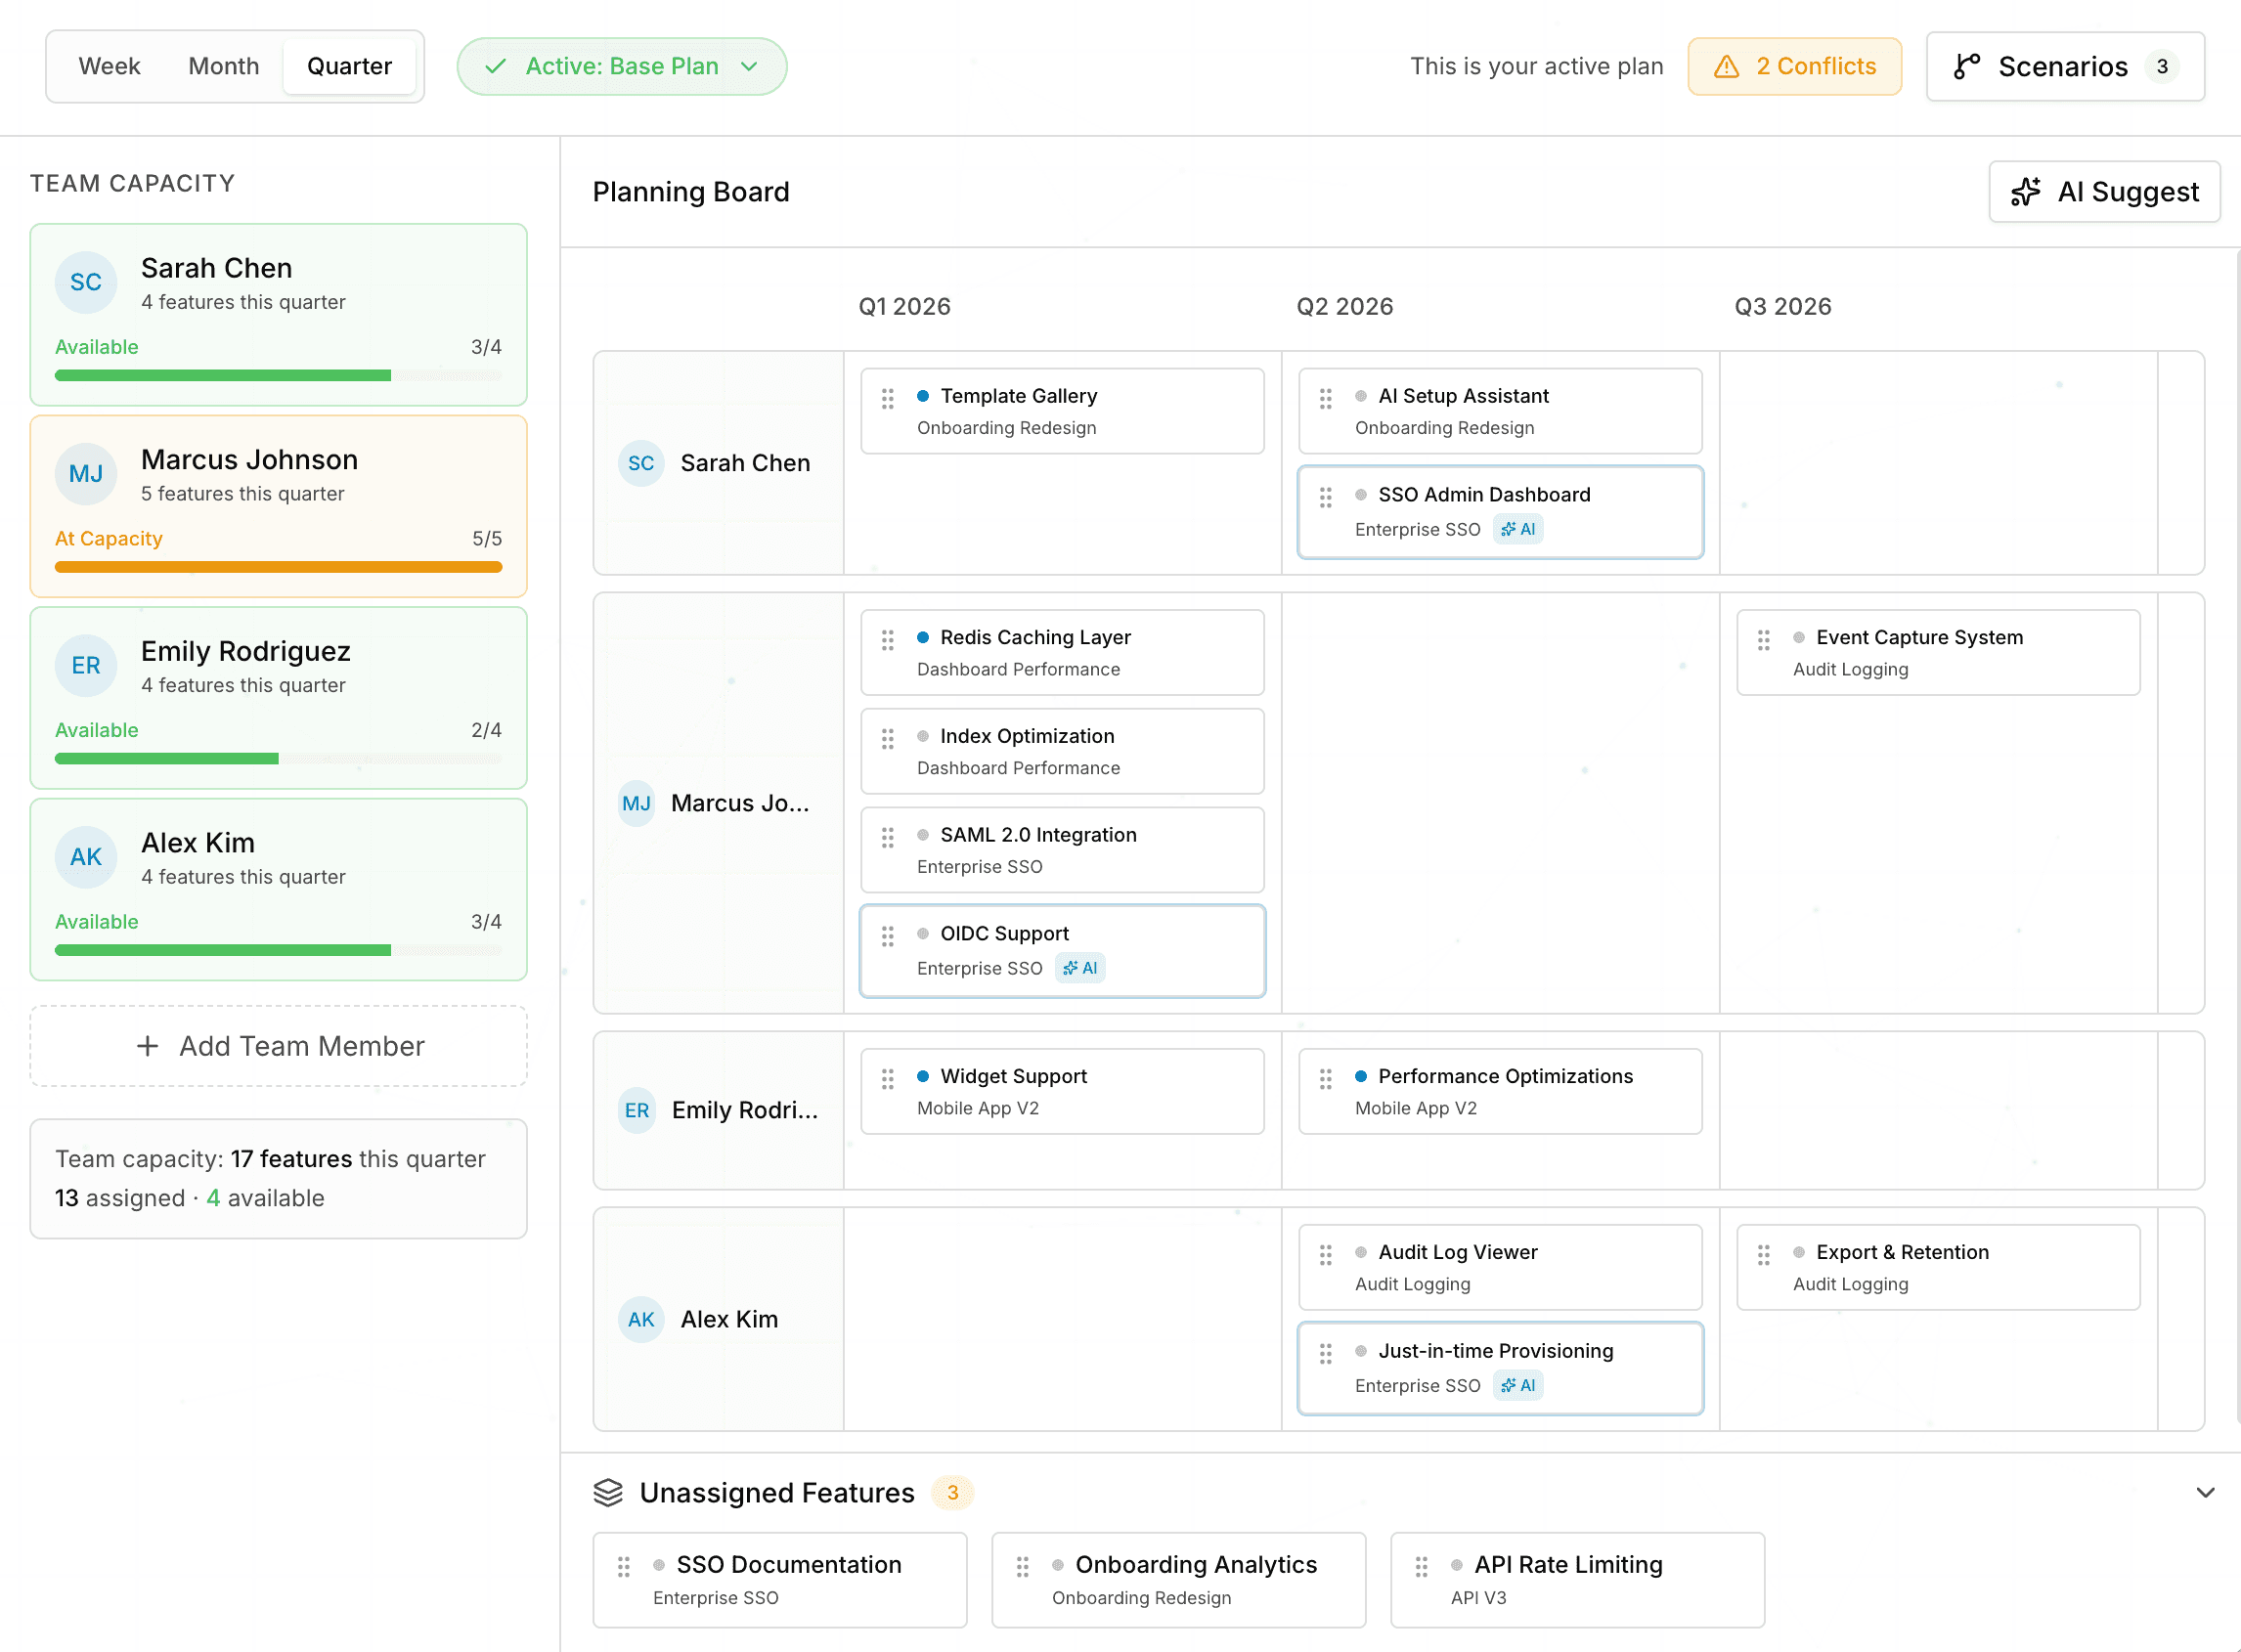Switch view to Month

click(x=223, y=67)
